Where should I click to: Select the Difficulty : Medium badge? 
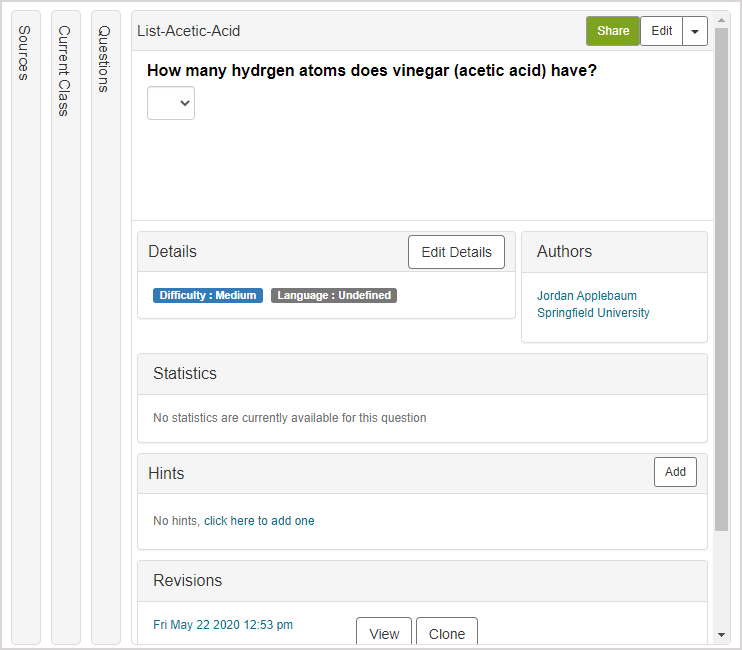point(208,296)
